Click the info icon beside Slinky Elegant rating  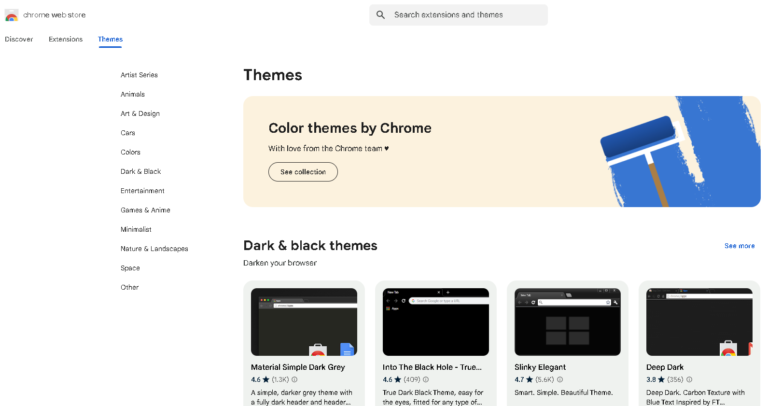560,380
